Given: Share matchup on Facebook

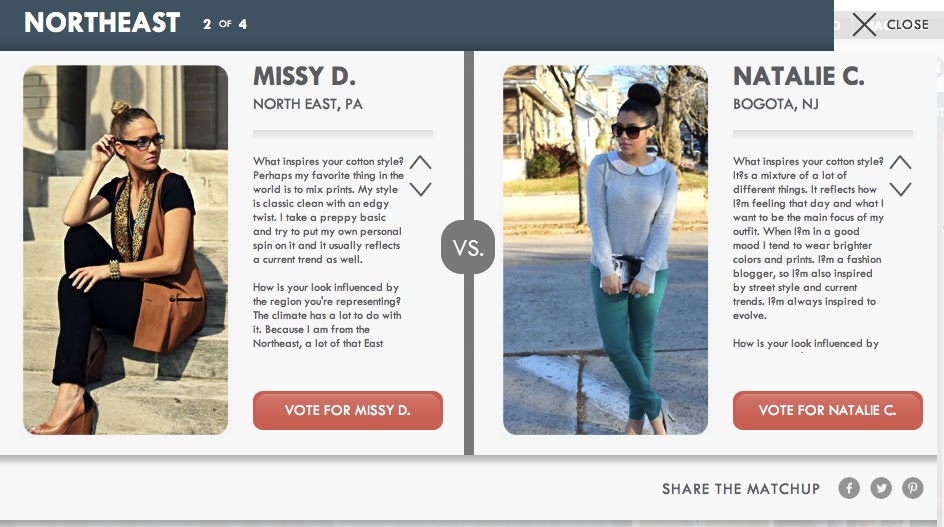Looking at the screenshot, I should pos(849,488).
